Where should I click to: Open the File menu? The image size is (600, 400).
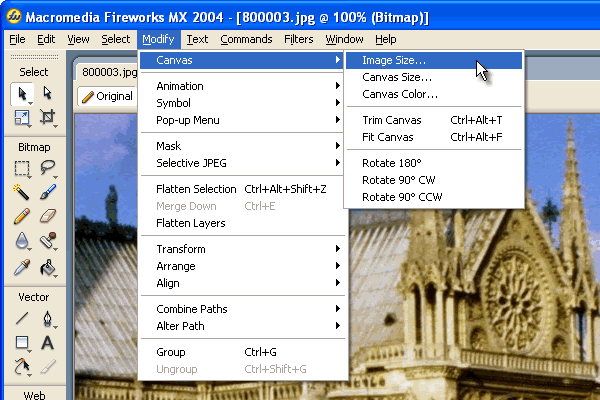pos(17,39)
